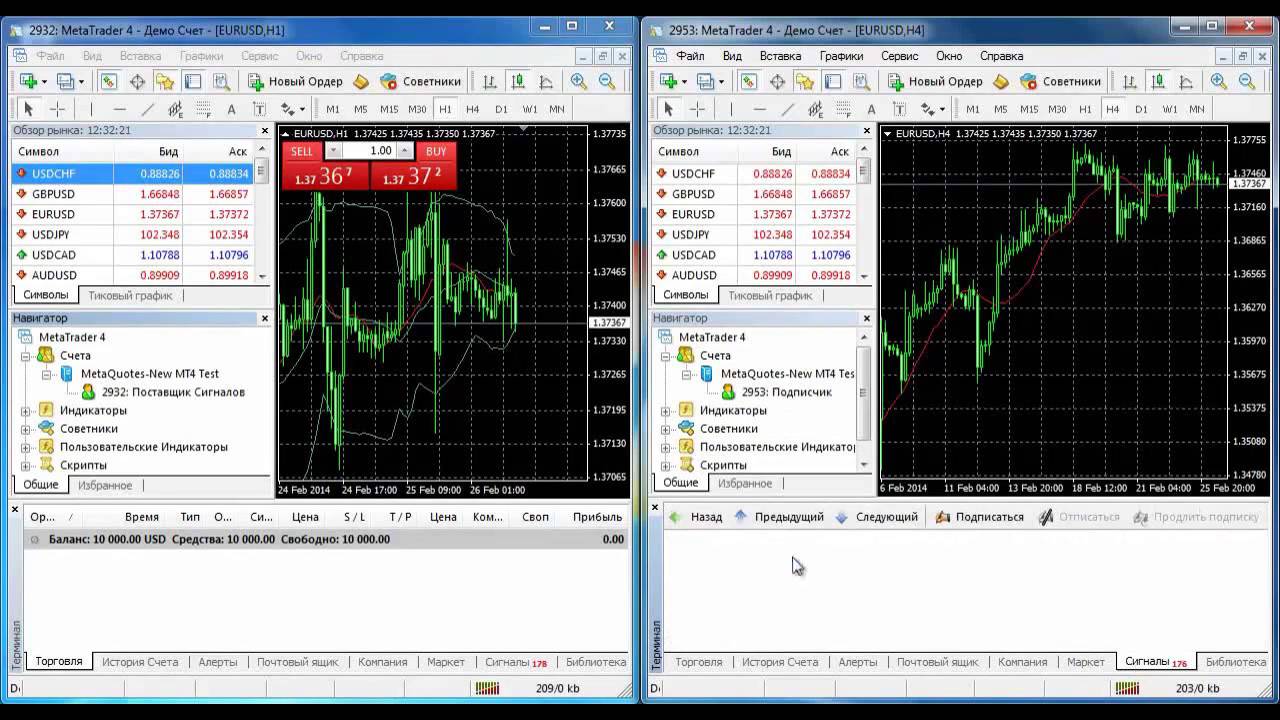Toggle Terminal panel icon in left window

pyautogui.click(x=193, y=82)
